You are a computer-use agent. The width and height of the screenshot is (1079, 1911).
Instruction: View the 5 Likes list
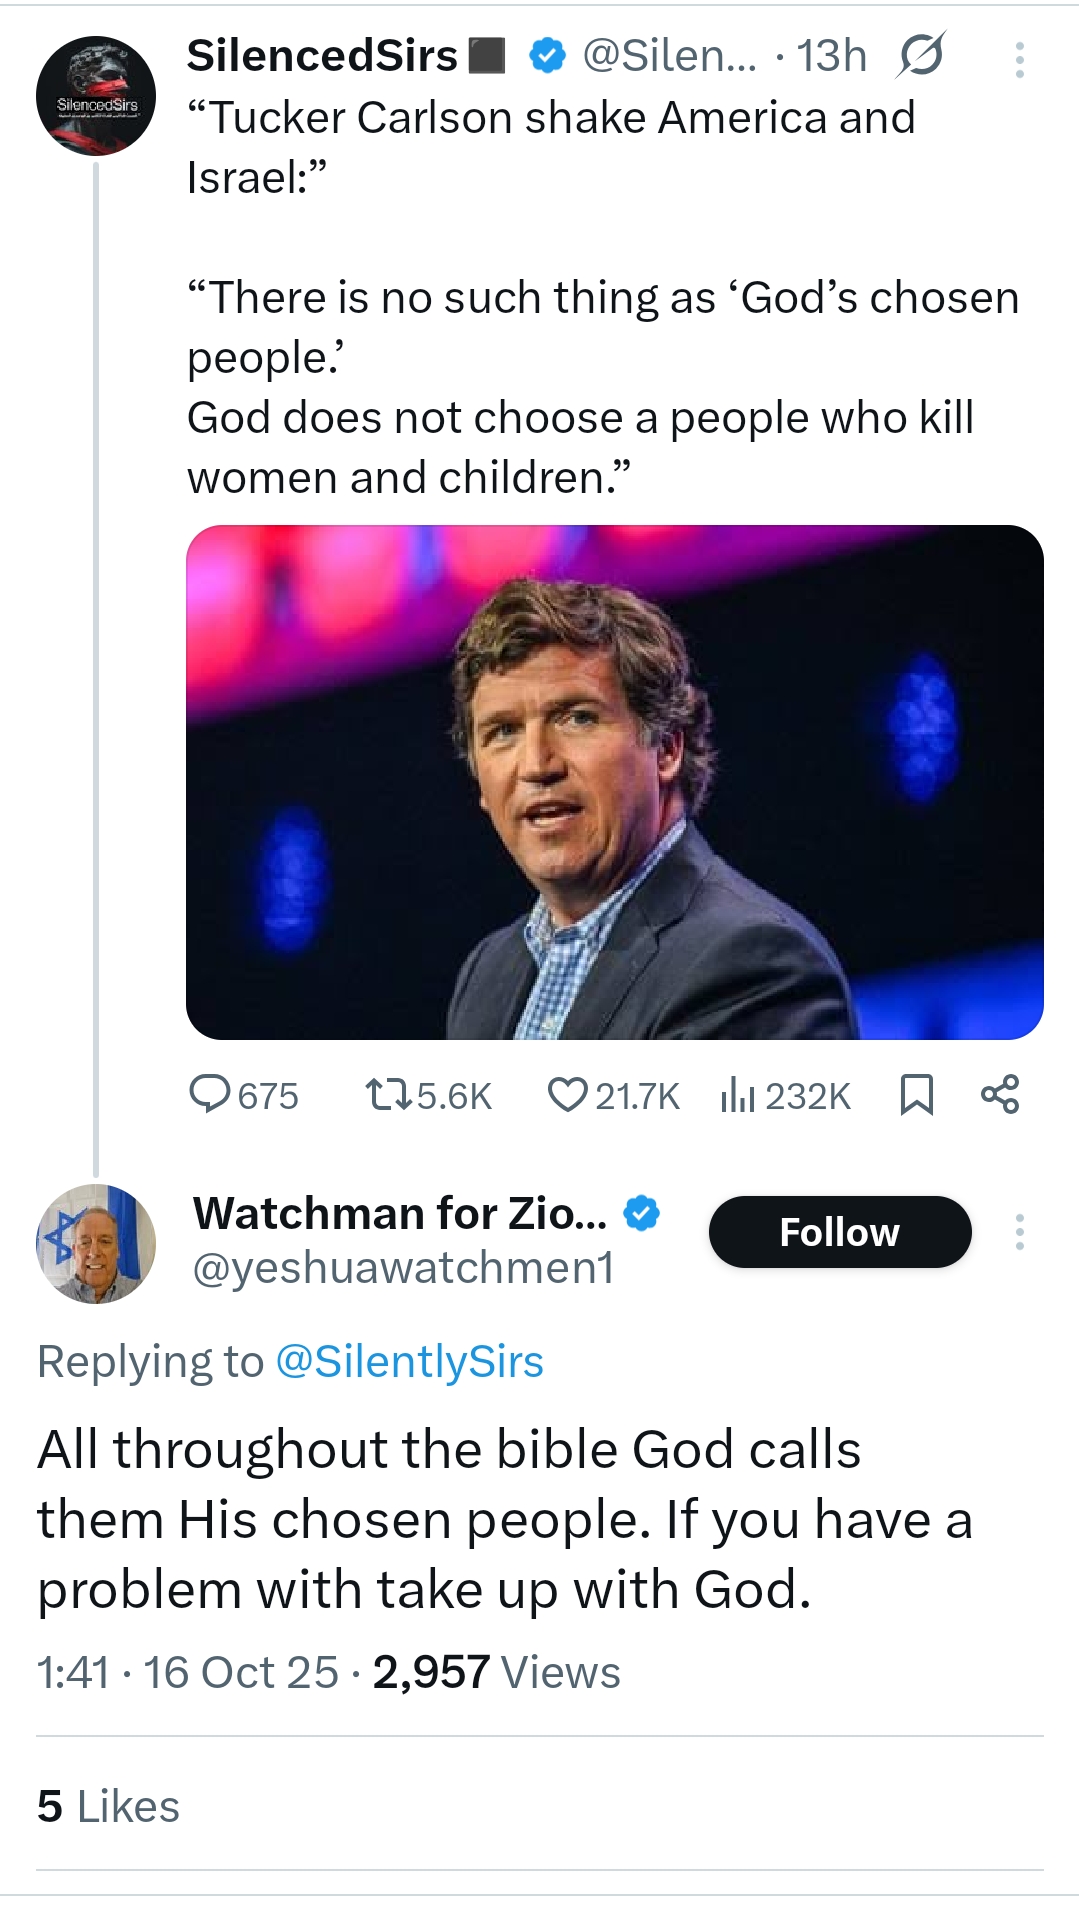108,1806
